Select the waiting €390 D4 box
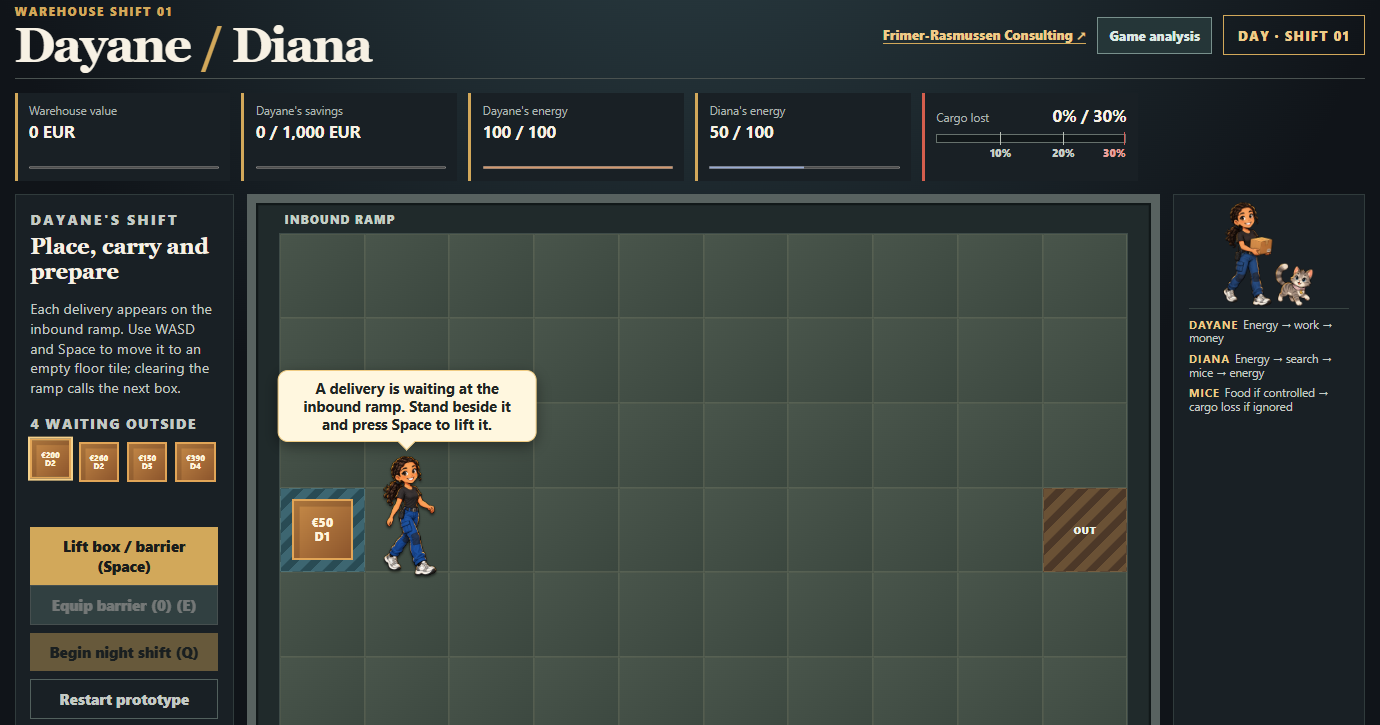Viewport: 1380px width, 725px height. [195, 462]
